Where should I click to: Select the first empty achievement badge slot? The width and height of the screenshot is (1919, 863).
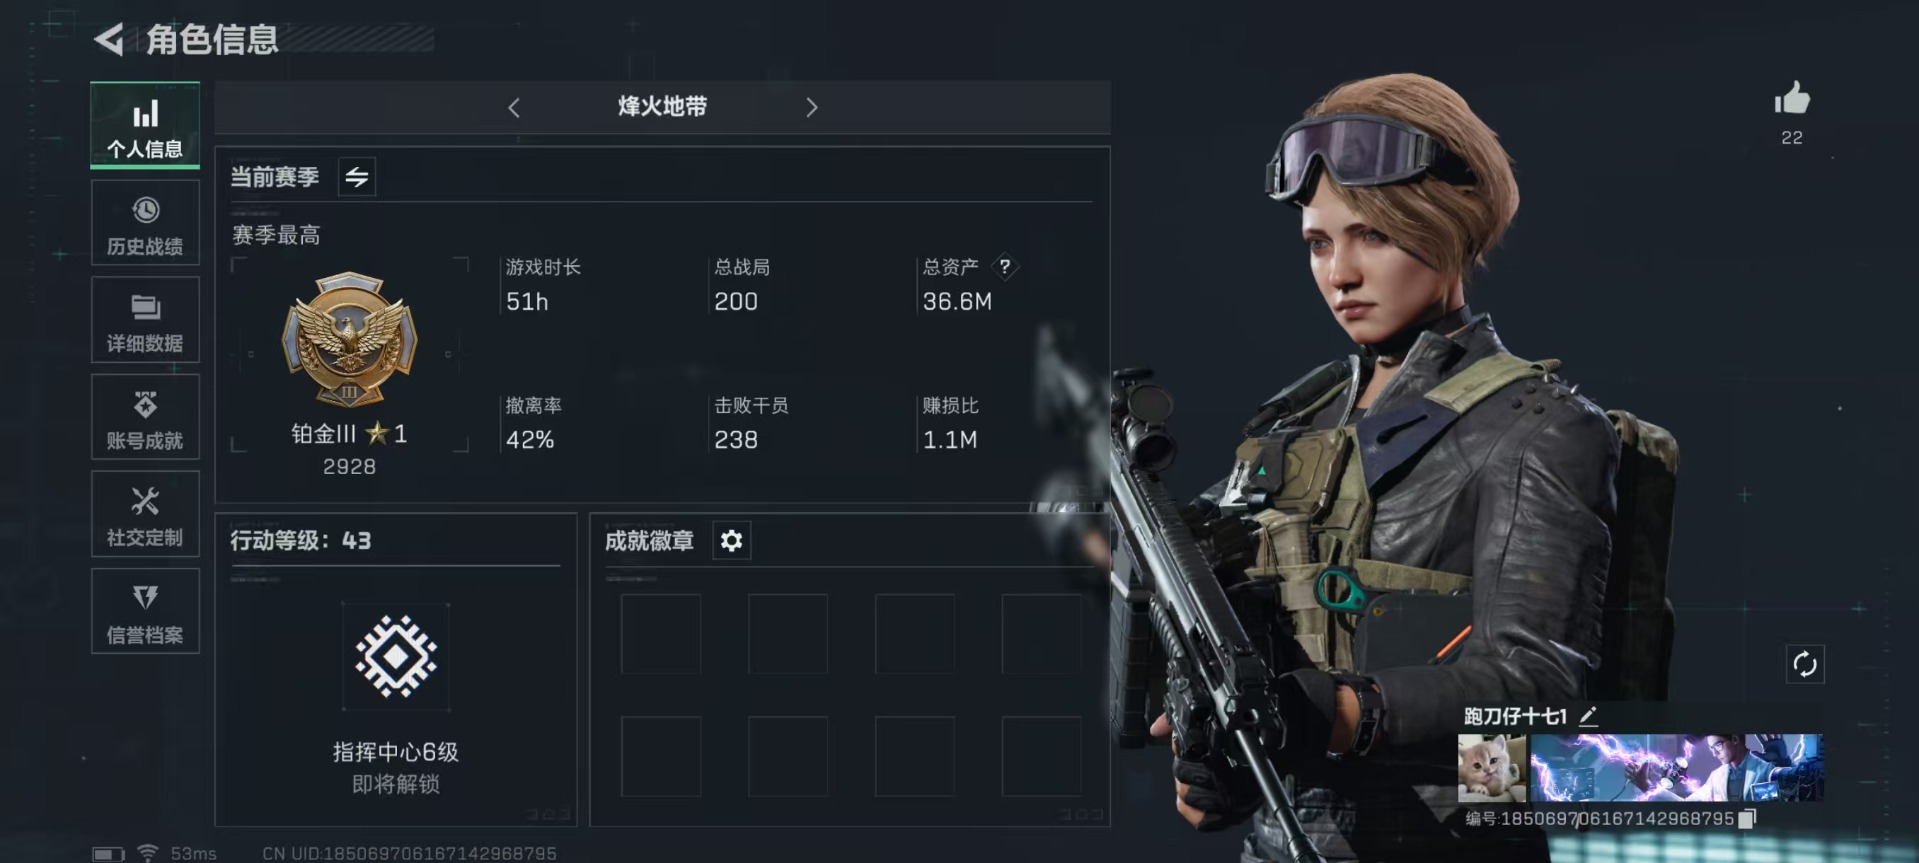(661, 634)
